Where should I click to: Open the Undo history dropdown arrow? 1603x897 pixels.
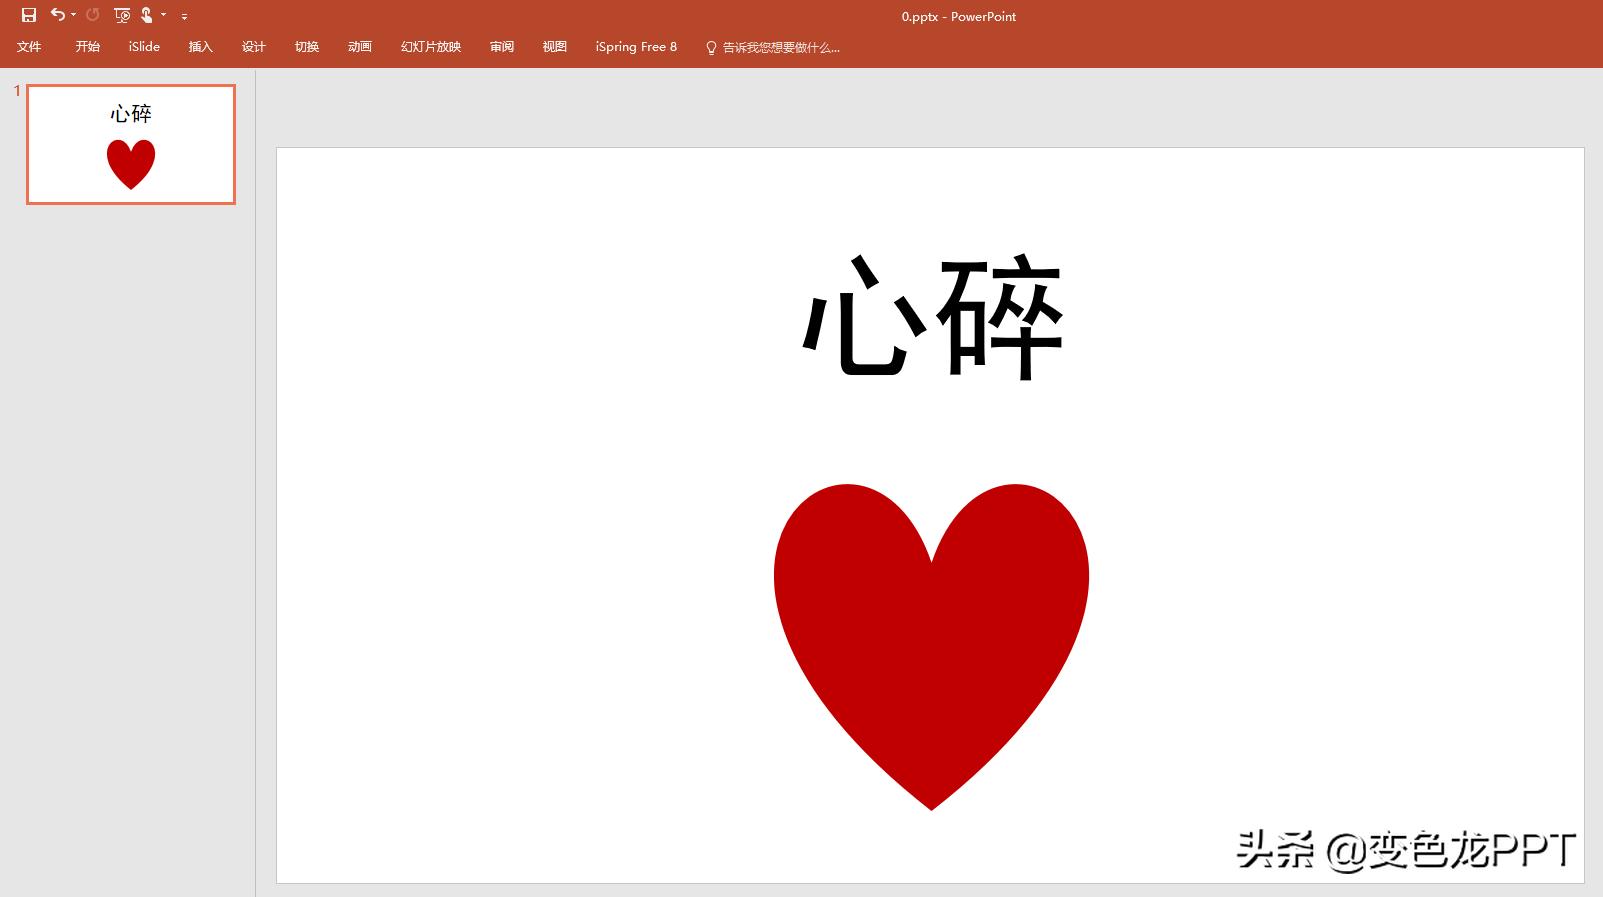[74, 16]
